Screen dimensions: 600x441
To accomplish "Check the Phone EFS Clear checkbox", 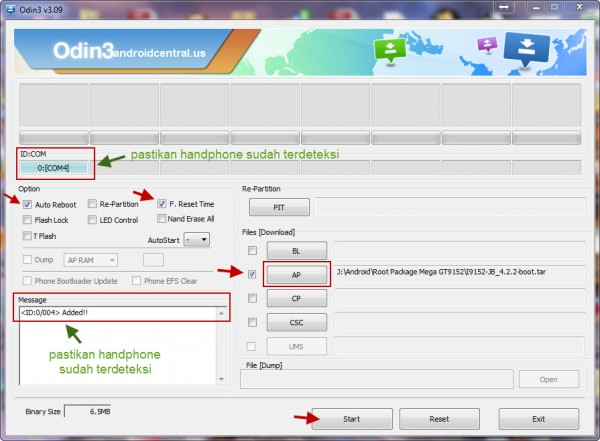I will [136, 281].
